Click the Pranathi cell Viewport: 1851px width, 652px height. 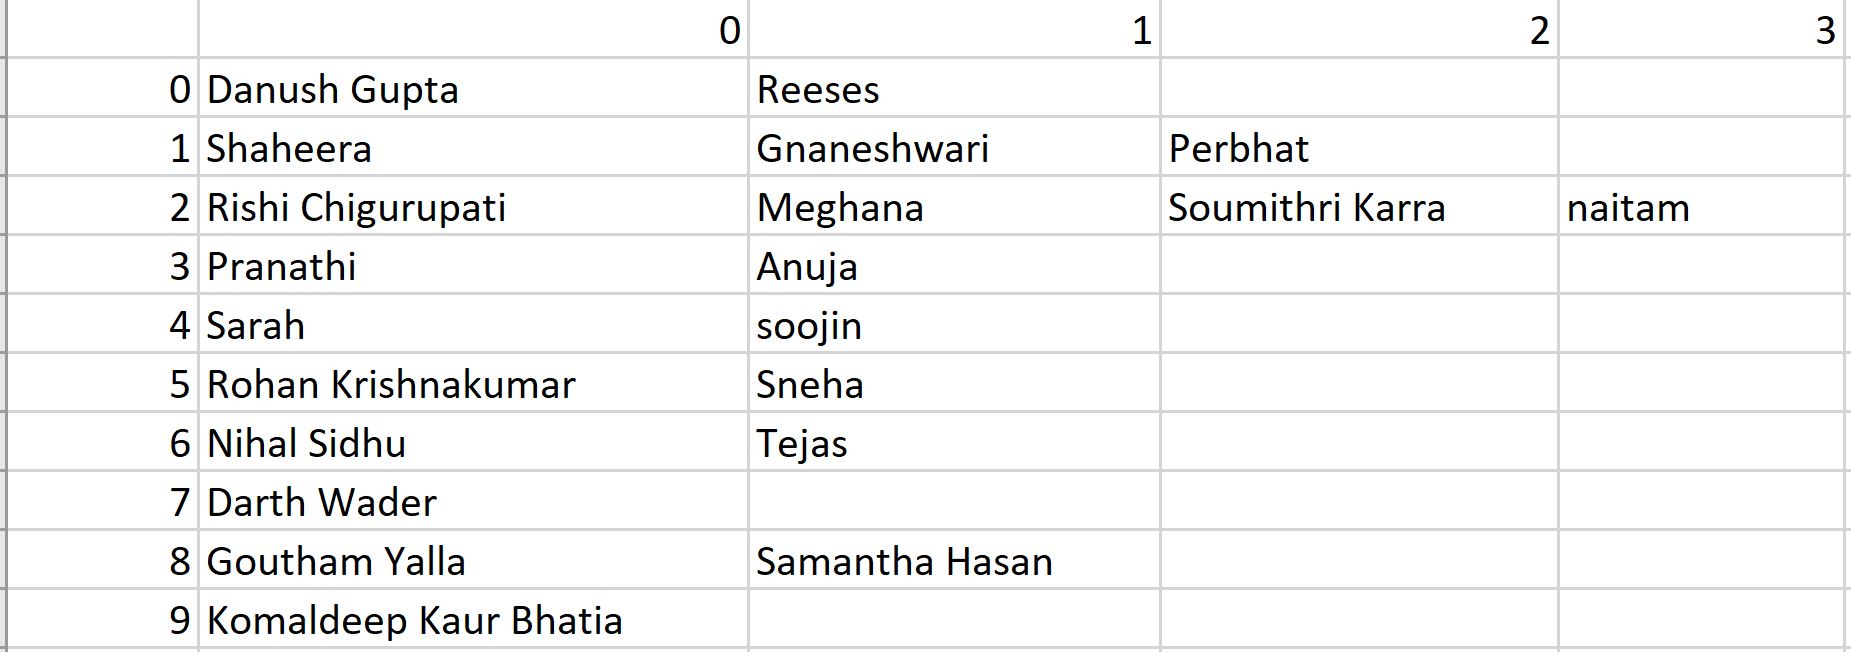tap(473, 265)
